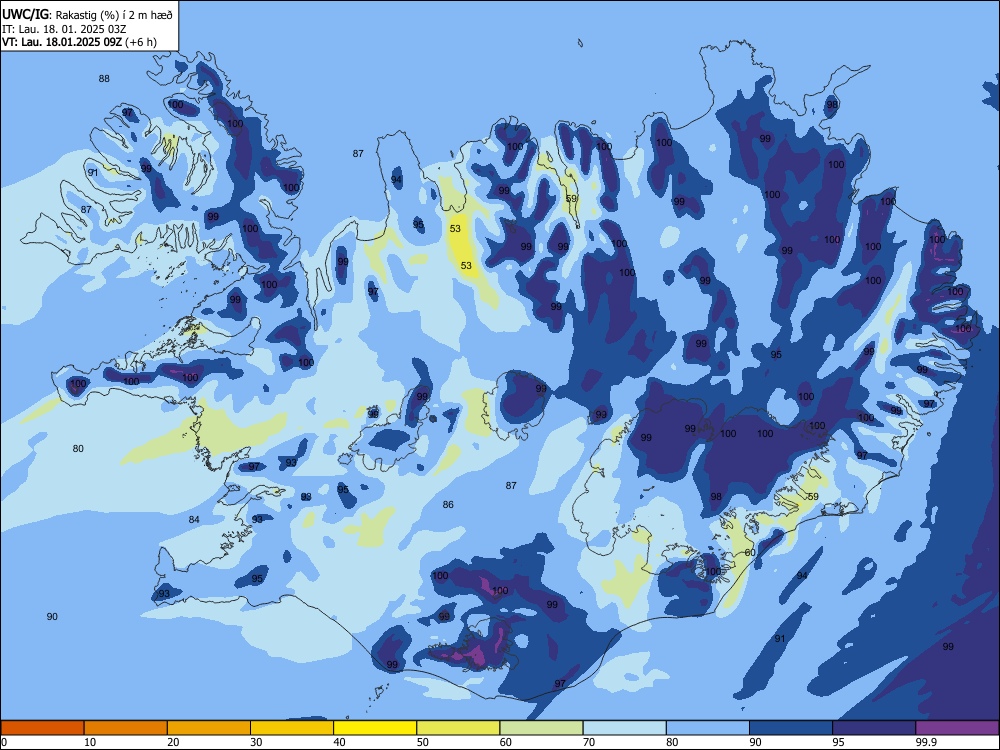Select the bright yellow 40–50 legend swatch
1000x750 pixels.
click(375, 728)
